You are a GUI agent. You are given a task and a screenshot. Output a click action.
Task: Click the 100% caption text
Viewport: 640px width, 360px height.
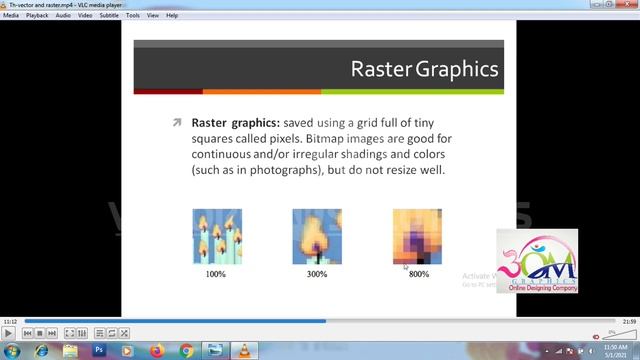click(216, 274)
